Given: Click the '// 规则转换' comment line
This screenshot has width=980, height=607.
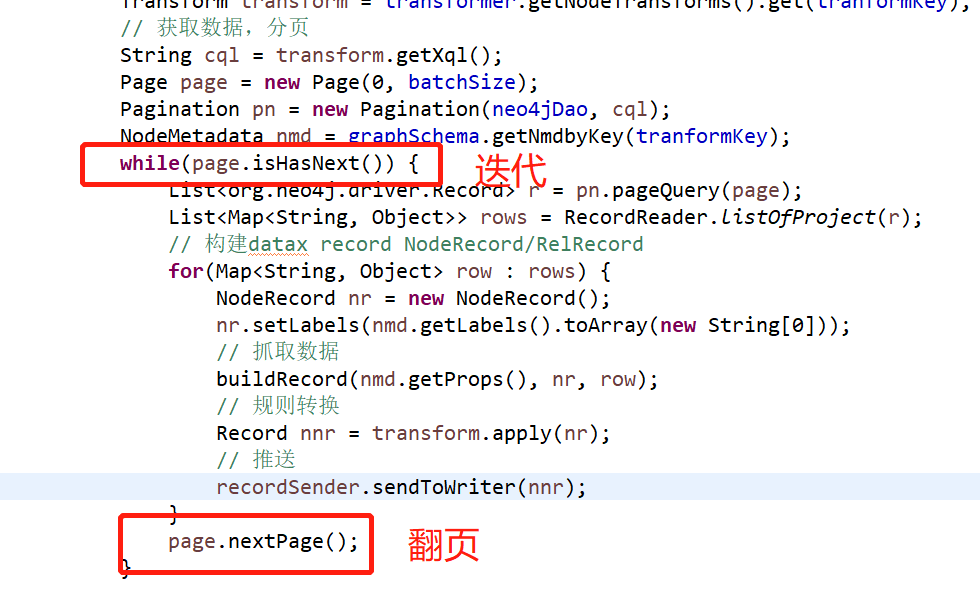Looking at the screenshot, I should click(278, 406).
